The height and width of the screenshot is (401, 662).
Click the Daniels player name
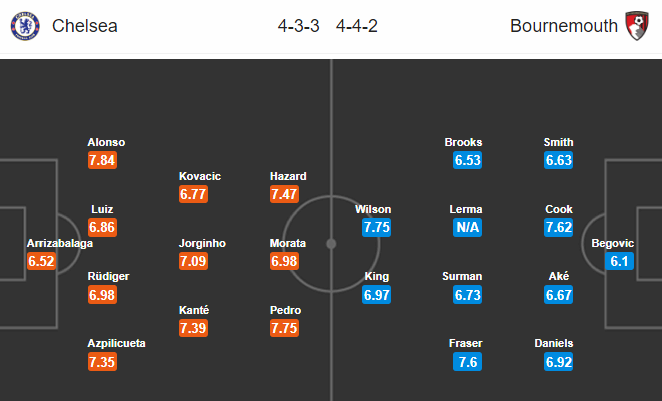[x=553, y=343]
